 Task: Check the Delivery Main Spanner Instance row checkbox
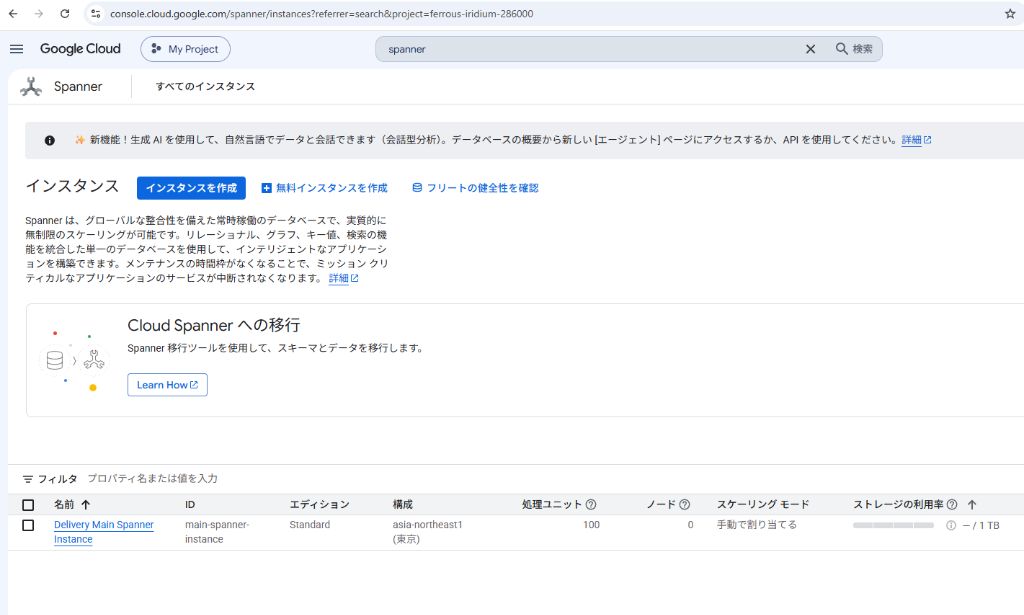pyautogui.click(x=28, y=525)
